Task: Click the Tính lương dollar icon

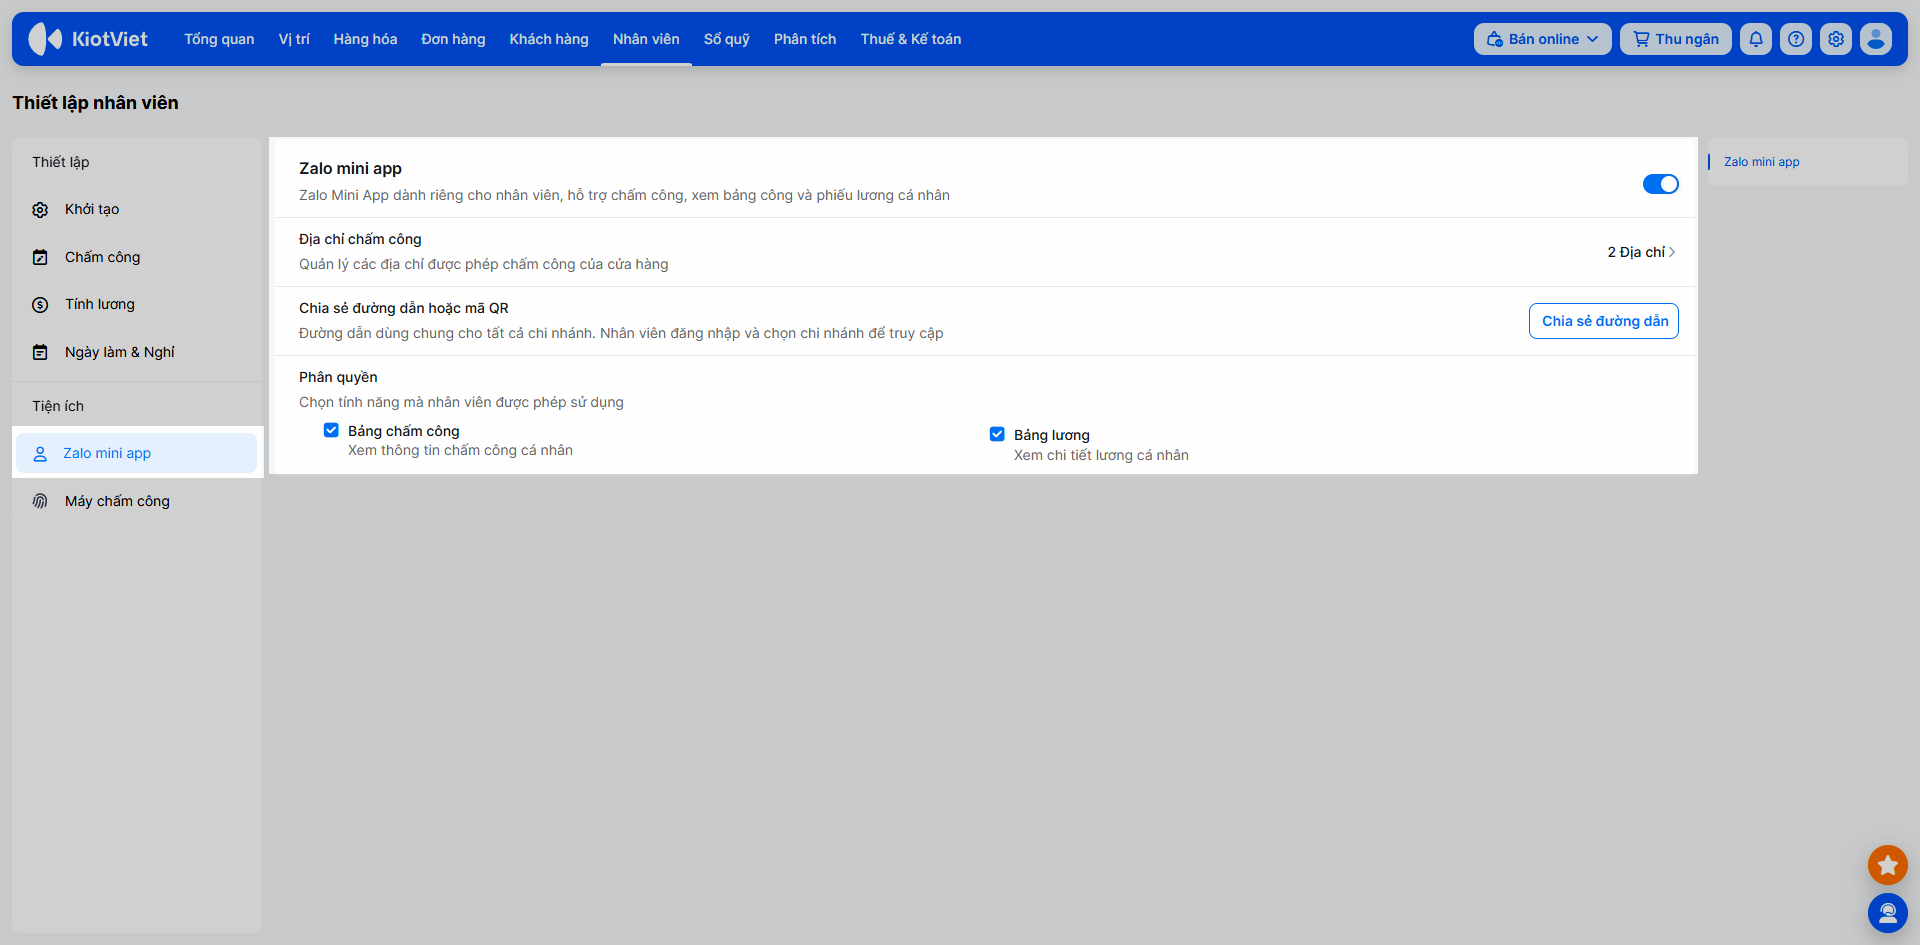Action: pyautogui.click(x=40, y=305)
